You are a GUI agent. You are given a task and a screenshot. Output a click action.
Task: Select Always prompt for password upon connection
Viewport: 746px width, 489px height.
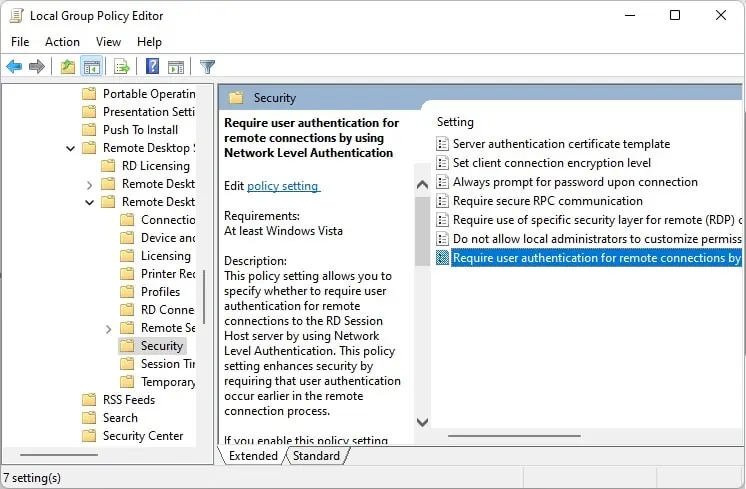[575, 182]
